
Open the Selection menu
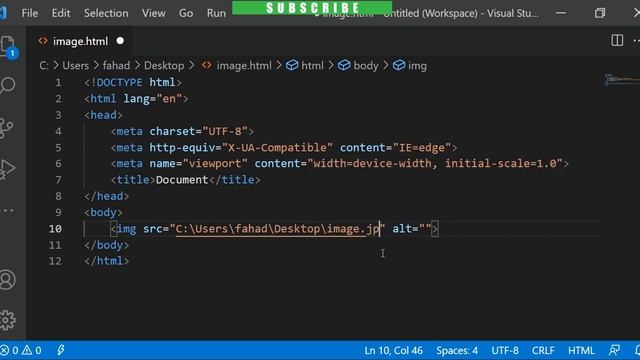(x=106, y=13)
